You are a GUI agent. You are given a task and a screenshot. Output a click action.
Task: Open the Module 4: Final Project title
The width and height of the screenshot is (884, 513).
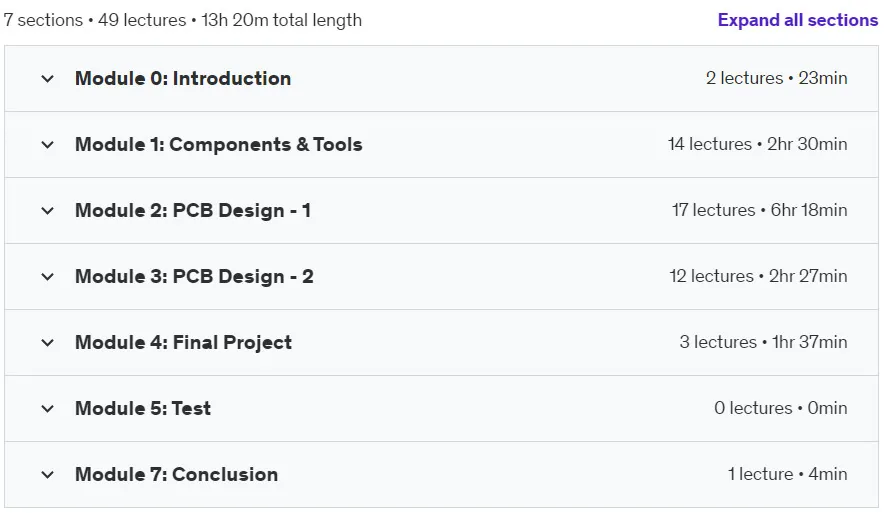(x=183, y=342)
